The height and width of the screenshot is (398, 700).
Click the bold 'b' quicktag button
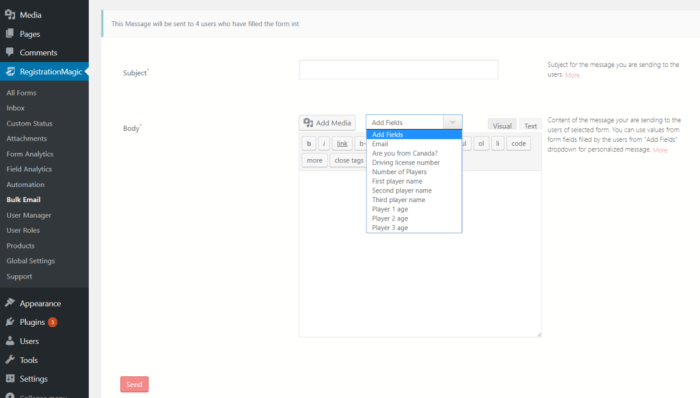308,143
